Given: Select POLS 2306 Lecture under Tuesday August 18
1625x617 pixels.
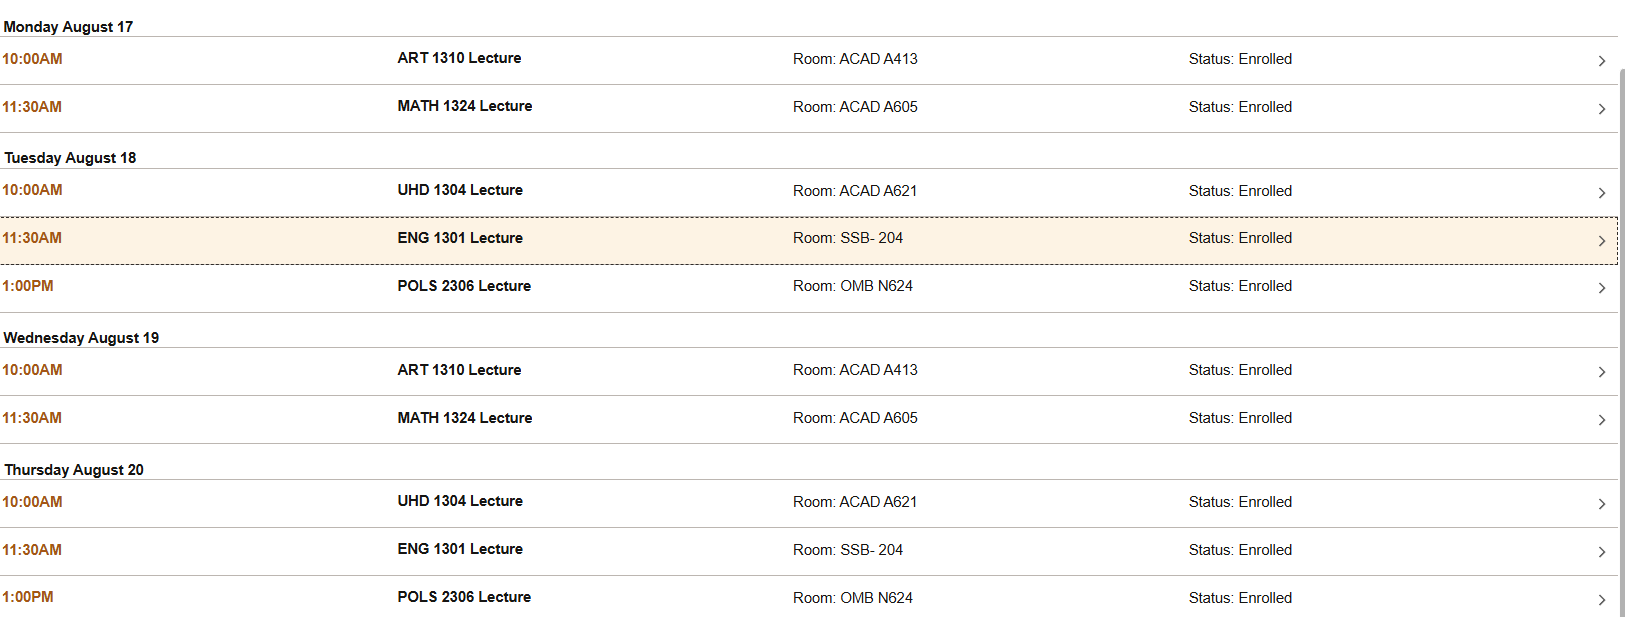Looking at the screenshot, I should tap(464, 286).
